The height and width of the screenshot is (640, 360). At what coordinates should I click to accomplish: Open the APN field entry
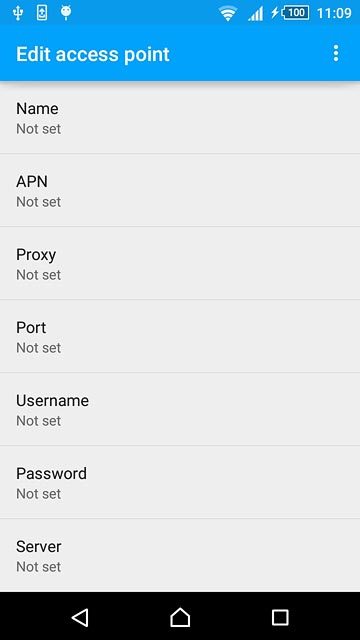point(180,191)
